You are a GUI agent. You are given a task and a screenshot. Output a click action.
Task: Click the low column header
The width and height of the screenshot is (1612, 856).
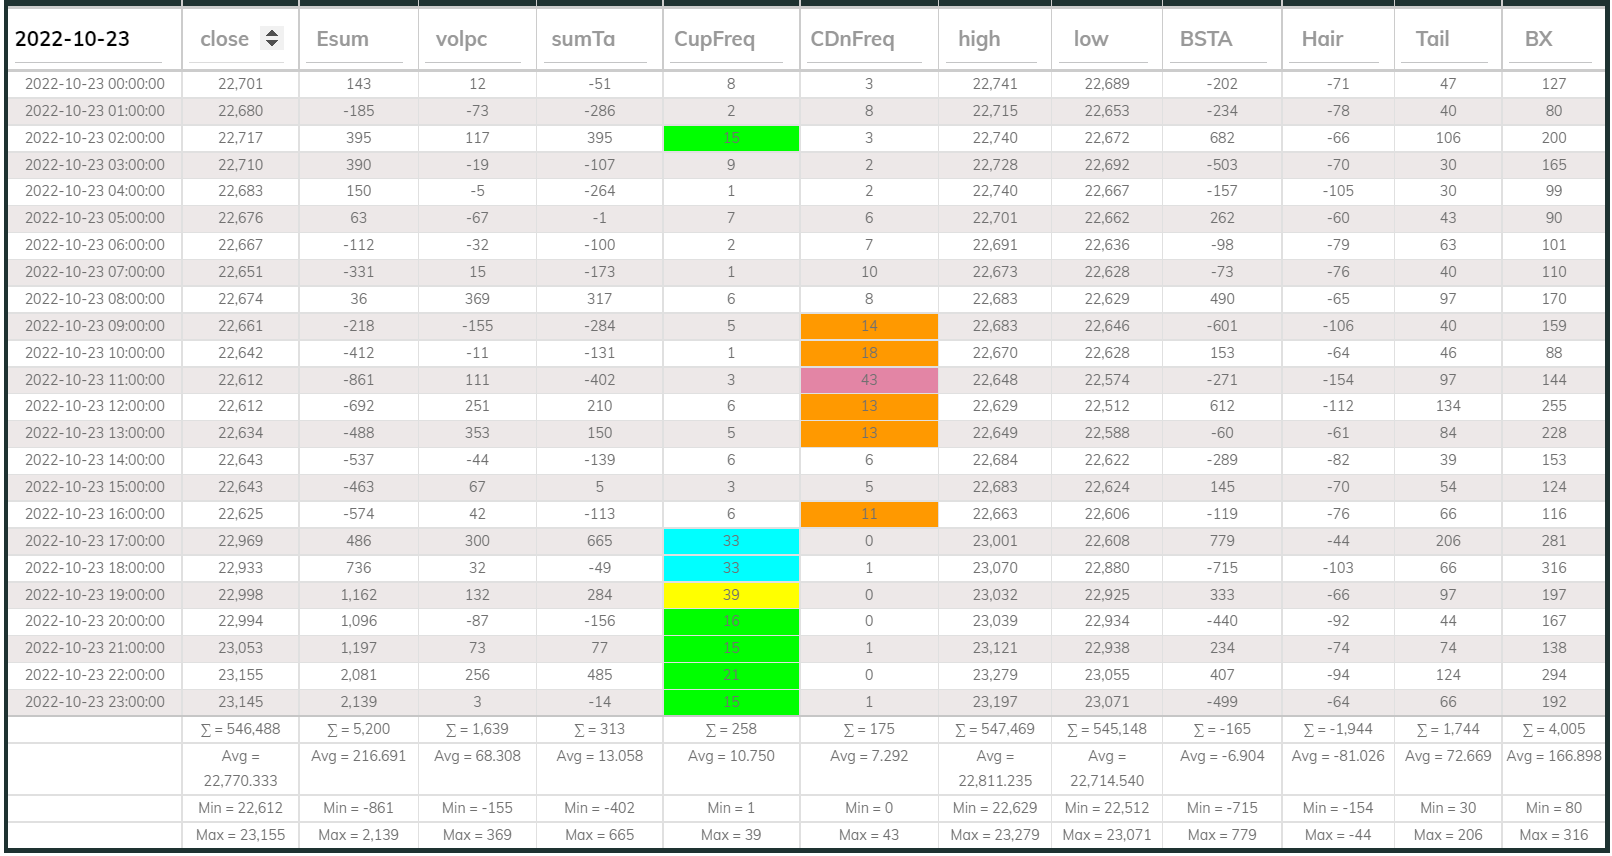coord(1090,39)
